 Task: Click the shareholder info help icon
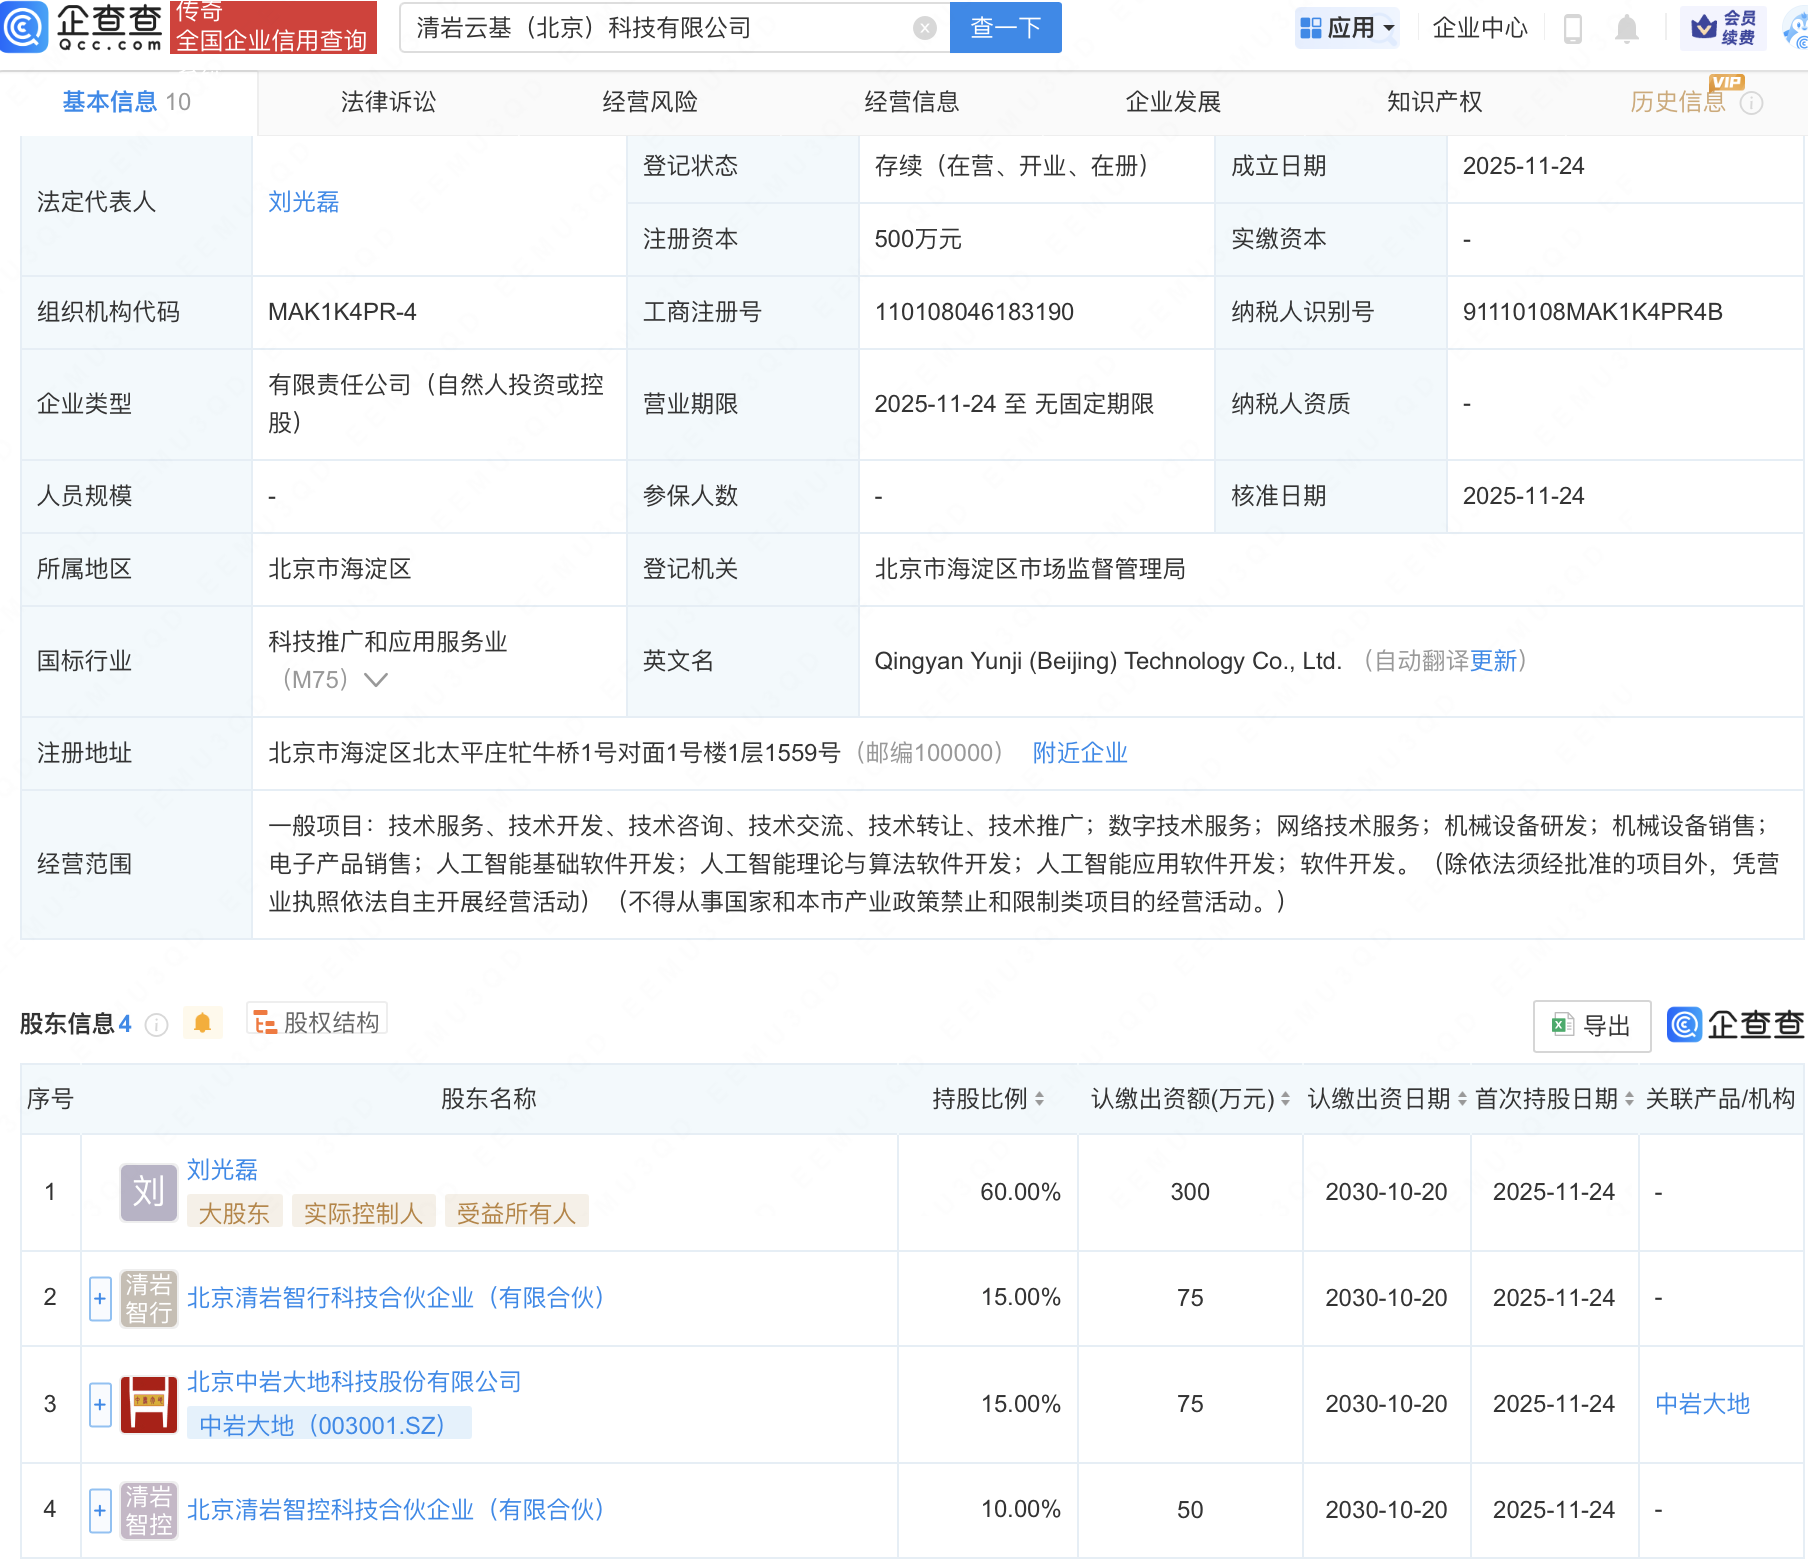click(x=157, y=1025)
